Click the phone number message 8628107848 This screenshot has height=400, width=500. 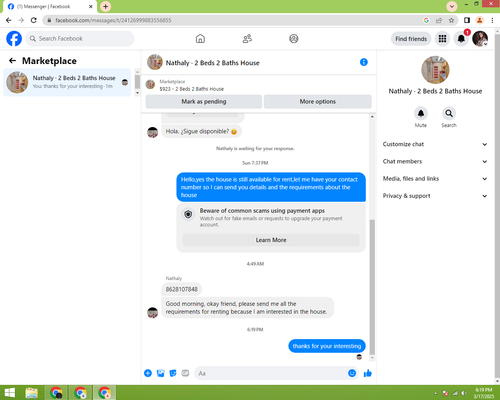[x=182, y=289]
